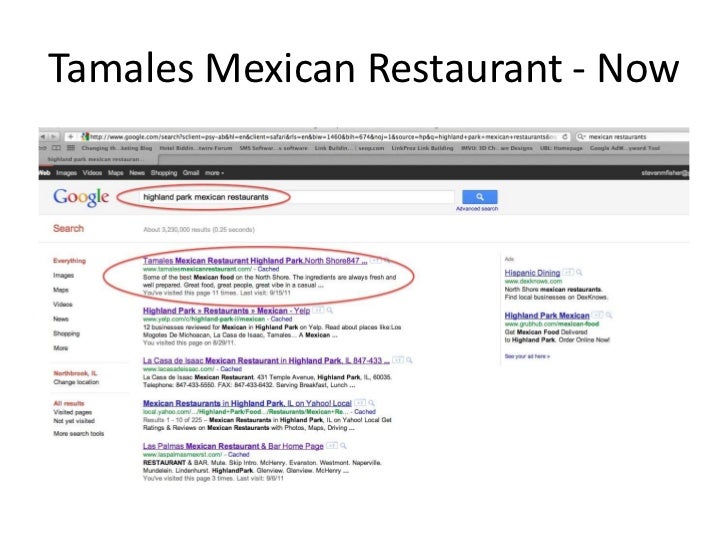Click preview magnifier beside La Casa de Isaac result

click(x=409, y=360)
